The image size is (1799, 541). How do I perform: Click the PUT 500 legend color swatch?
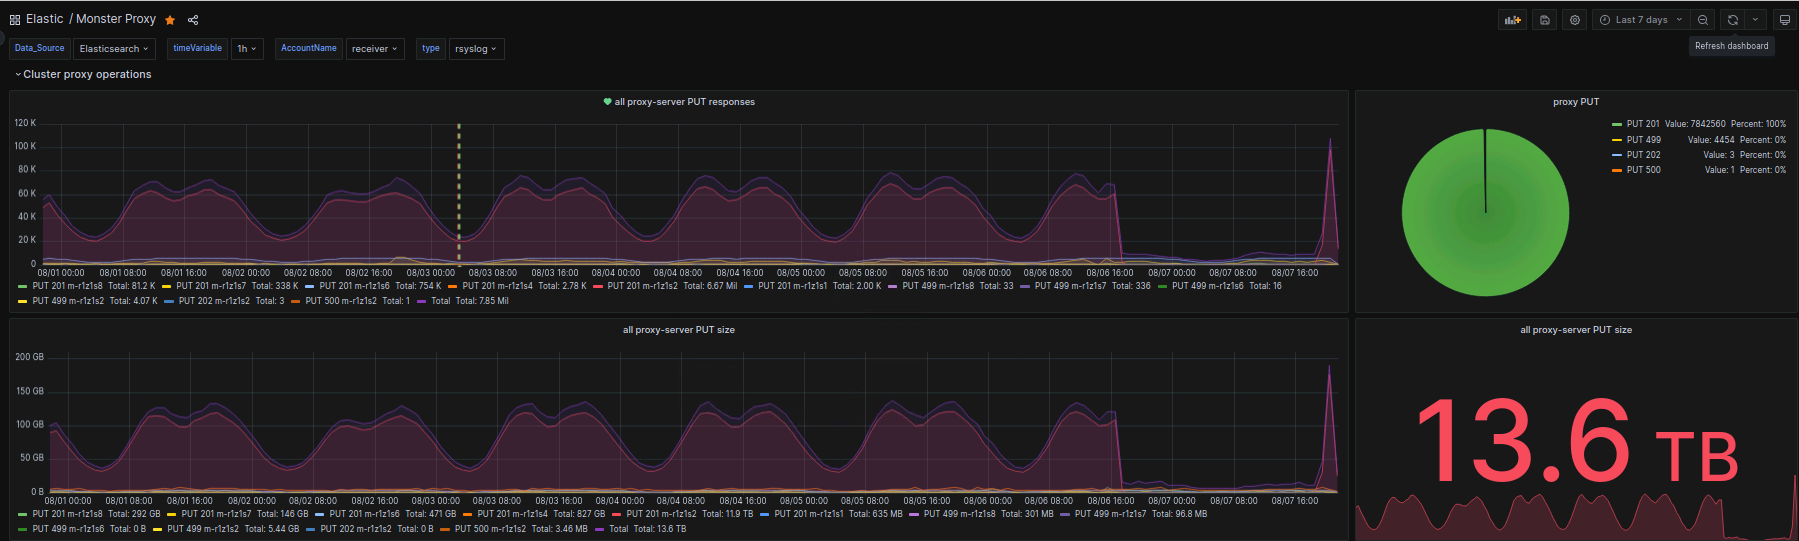pos(1617,170)
